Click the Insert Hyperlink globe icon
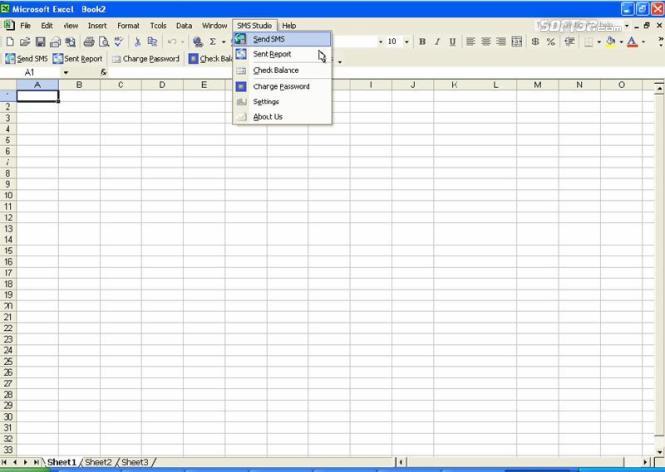The image size is (665, 472). [197, 42]
